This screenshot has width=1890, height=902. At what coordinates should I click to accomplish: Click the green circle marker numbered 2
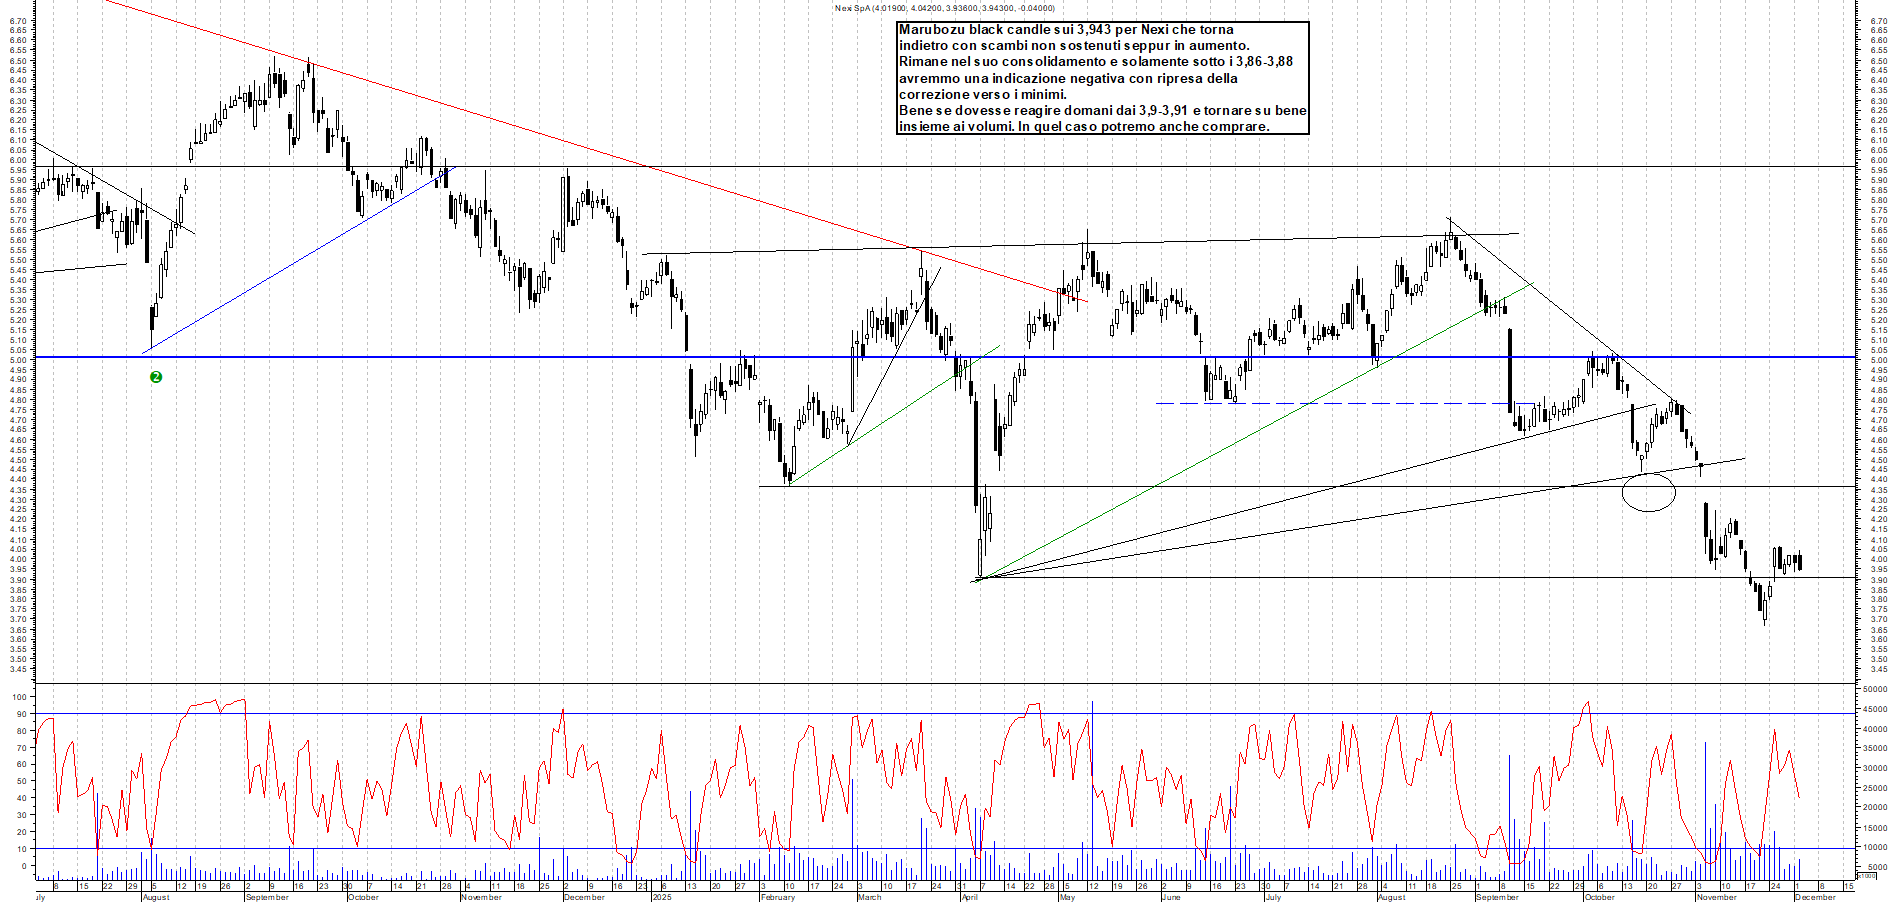[x=156, y=377]
